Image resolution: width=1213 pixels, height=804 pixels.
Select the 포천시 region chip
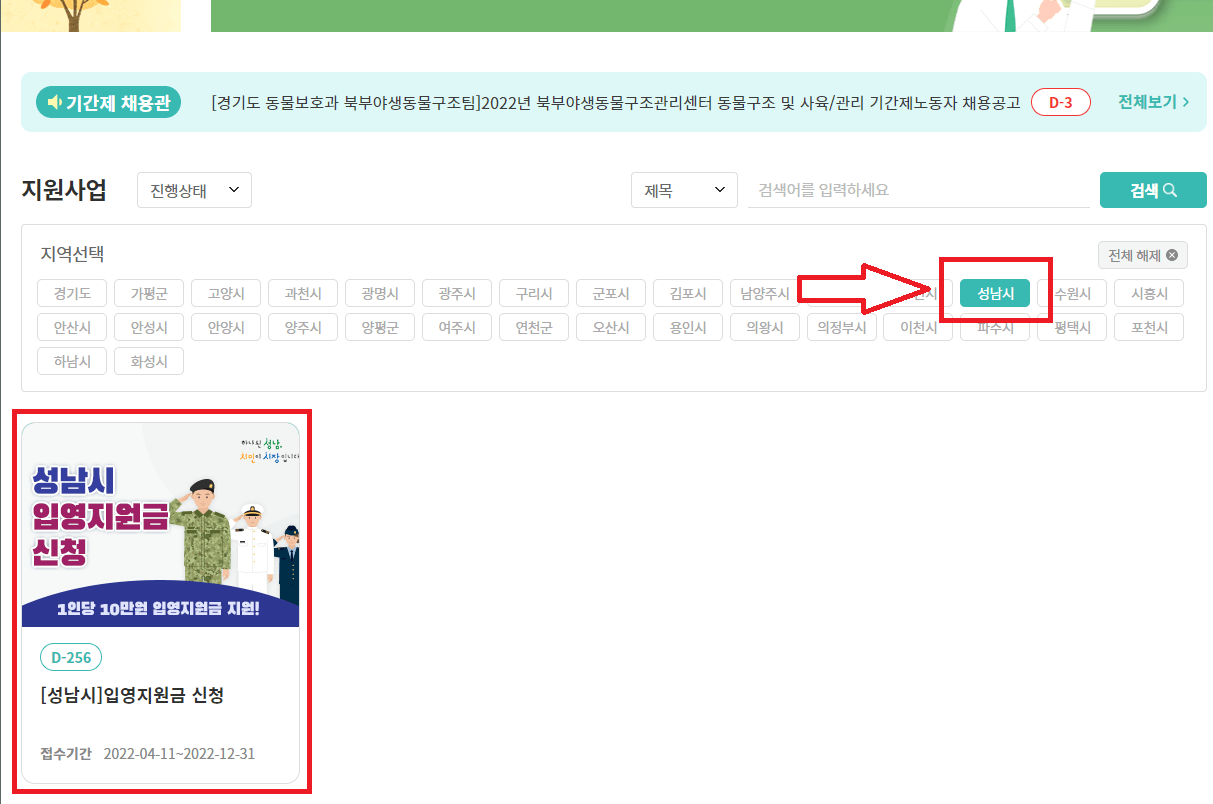1149,327
